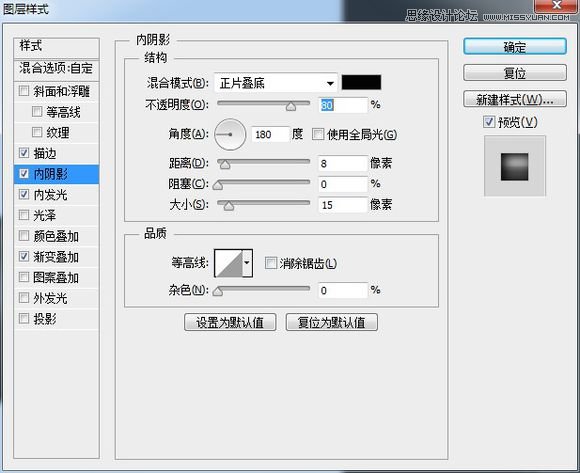Click the 新建样式(W)... button
580x473 pixels.
tap(515, 99)
